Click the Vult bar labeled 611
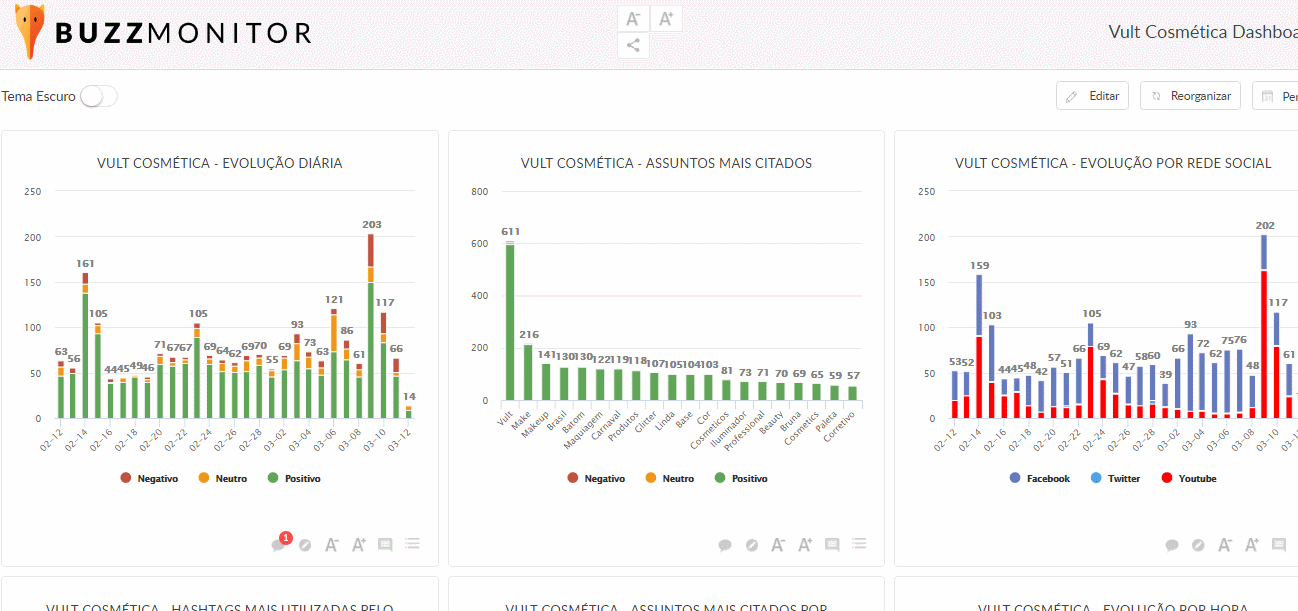This screenshot has width=1298, height=611. (x=510, y=322)
